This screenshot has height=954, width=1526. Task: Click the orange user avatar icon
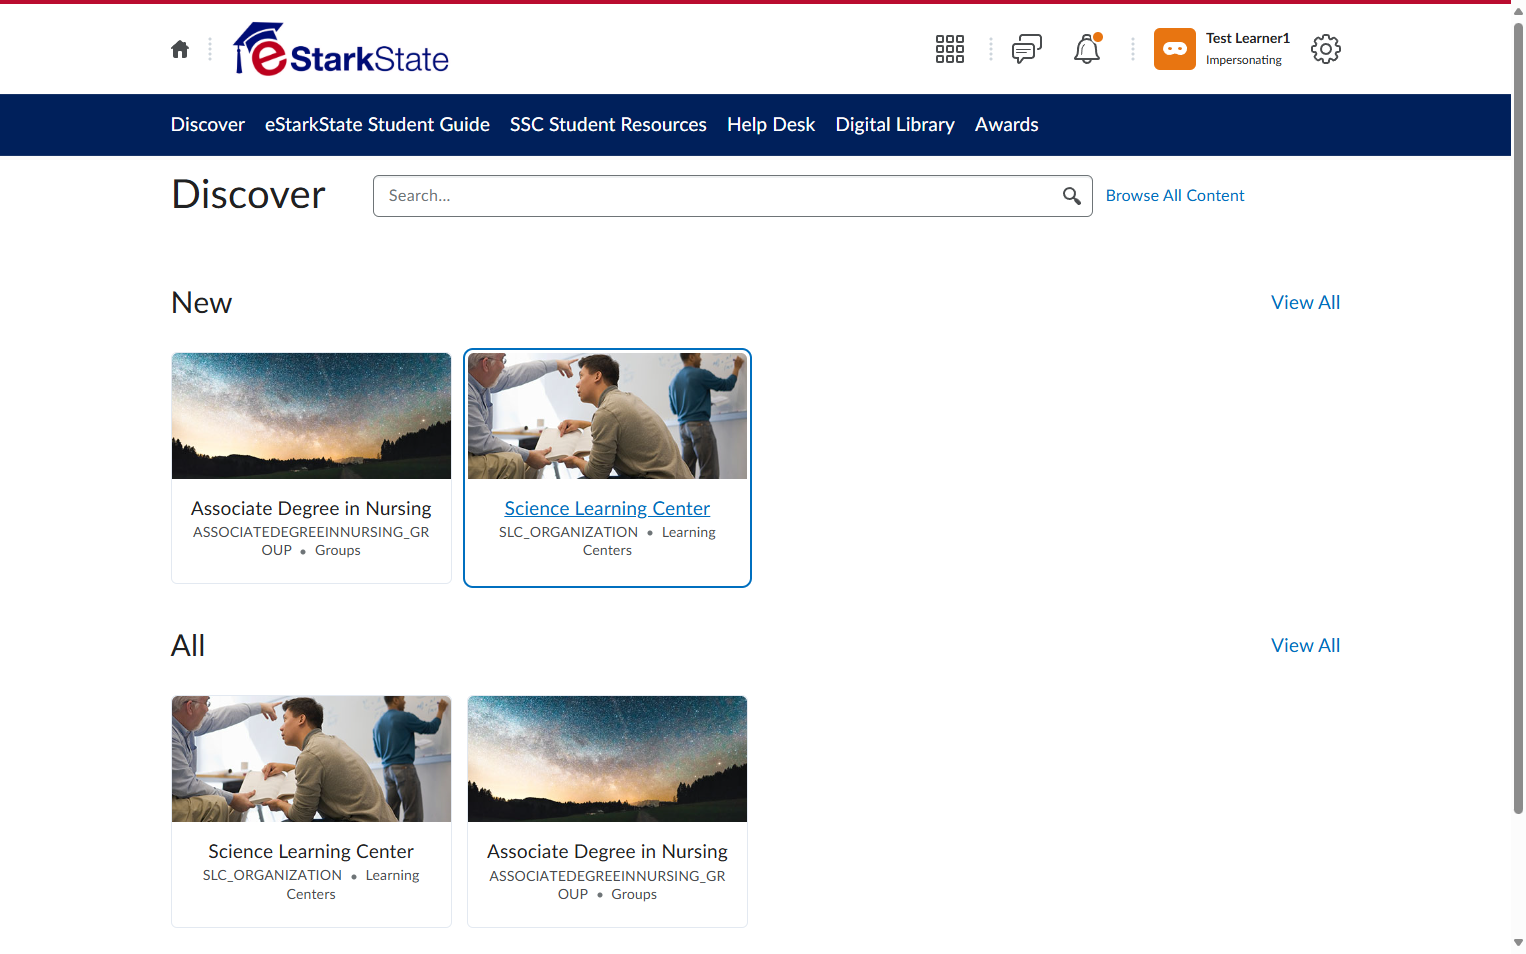[1174, 49]
